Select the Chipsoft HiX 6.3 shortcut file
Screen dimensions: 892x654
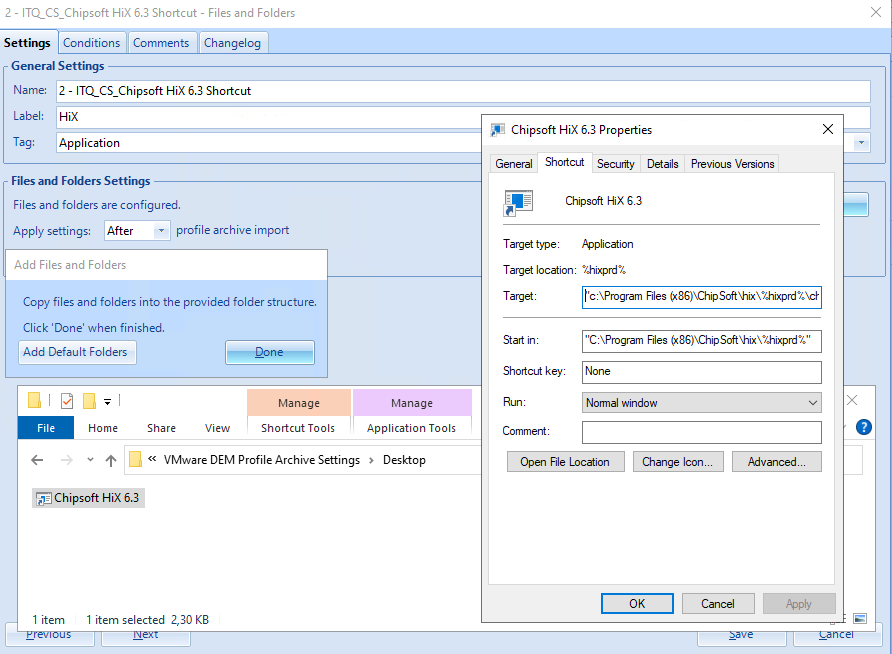88,498
